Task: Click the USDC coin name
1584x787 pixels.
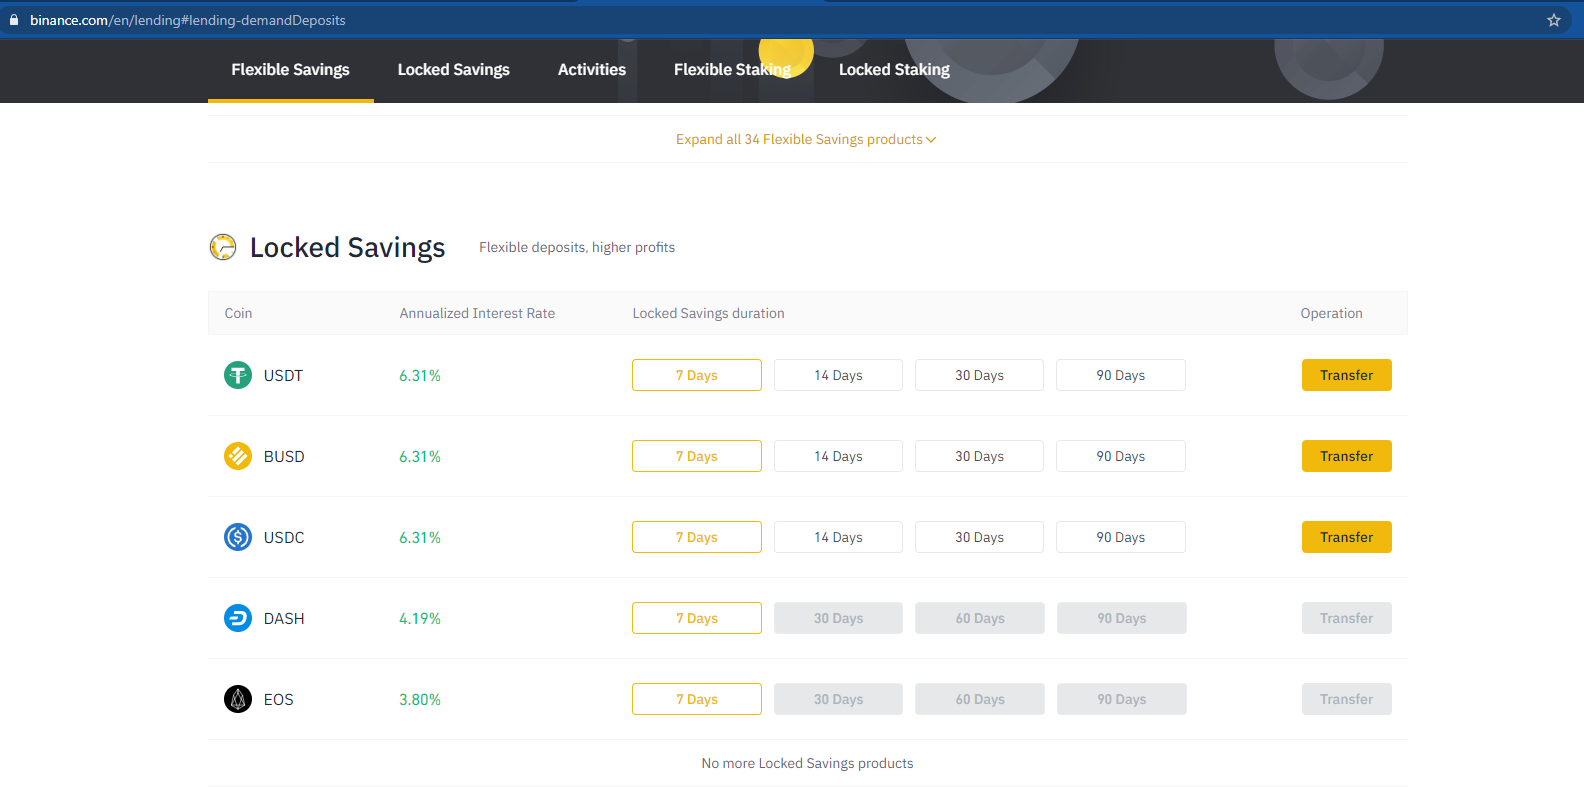Action: [284, 537]
